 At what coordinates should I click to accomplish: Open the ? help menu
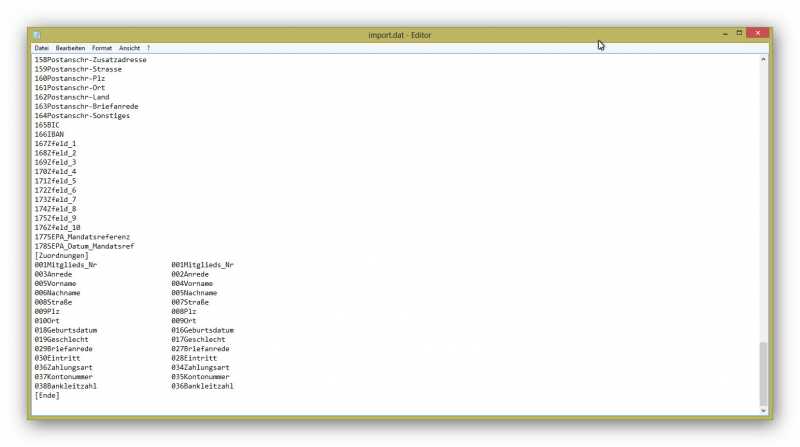click(148, 47)
